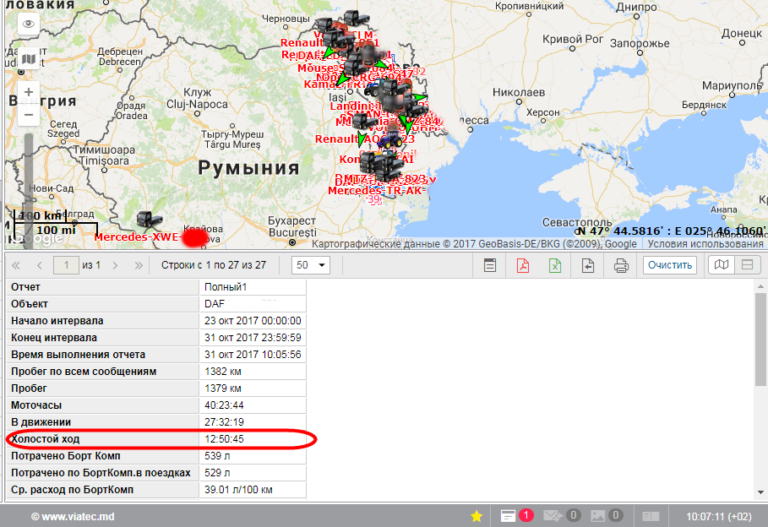Toggle map visibility with the eye icon
This screenshot has width=768, height=527.
point(28,23)
